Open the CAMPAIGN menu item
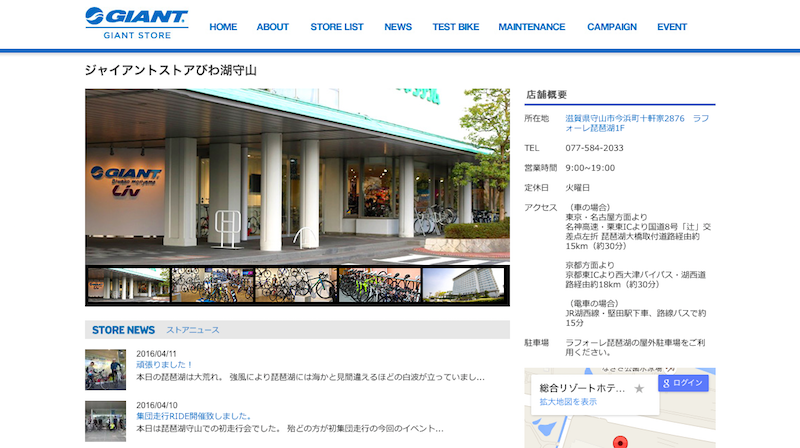This screenshot has height=448, width=800. pyautogui.click(x=612, y=27)
